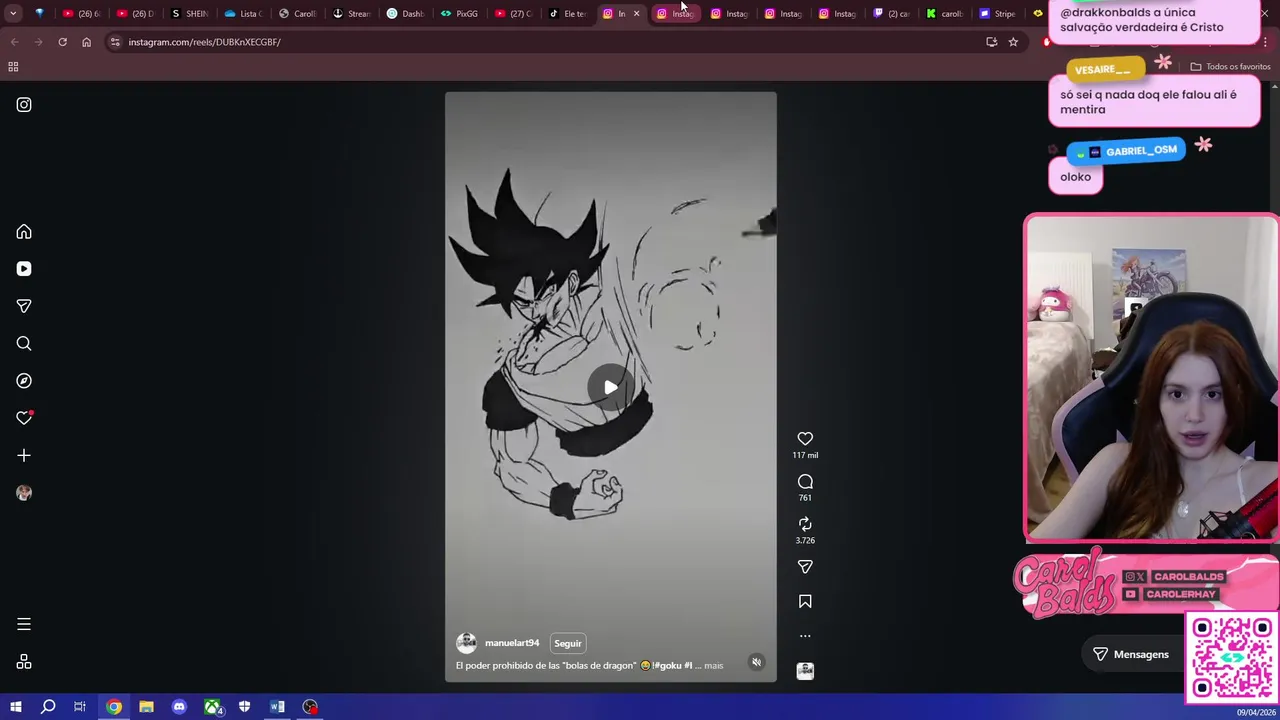Viewport: 1280px width, 720px height.
Task: View site information icon in address bar
Action: [x=115, y=42]
